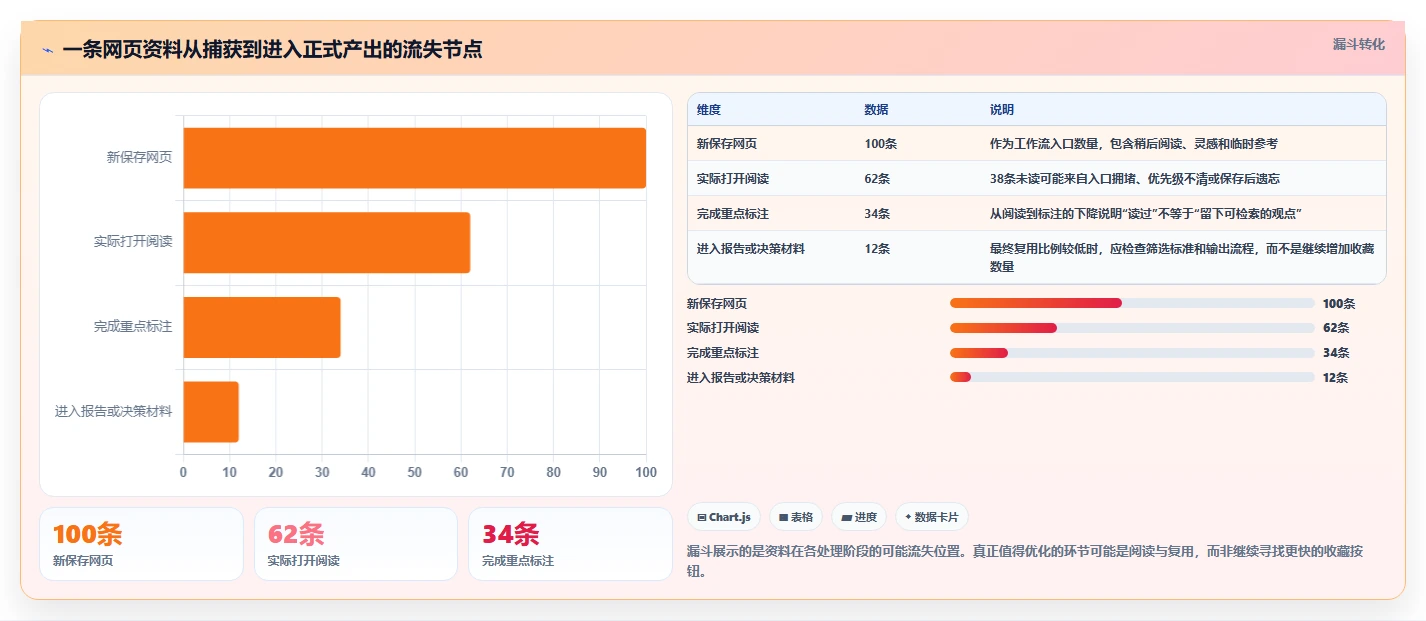Click the description starting 作为工作流入口数量
Image resolution: width=1426 pixels, height=621 pixels.
1134,144
